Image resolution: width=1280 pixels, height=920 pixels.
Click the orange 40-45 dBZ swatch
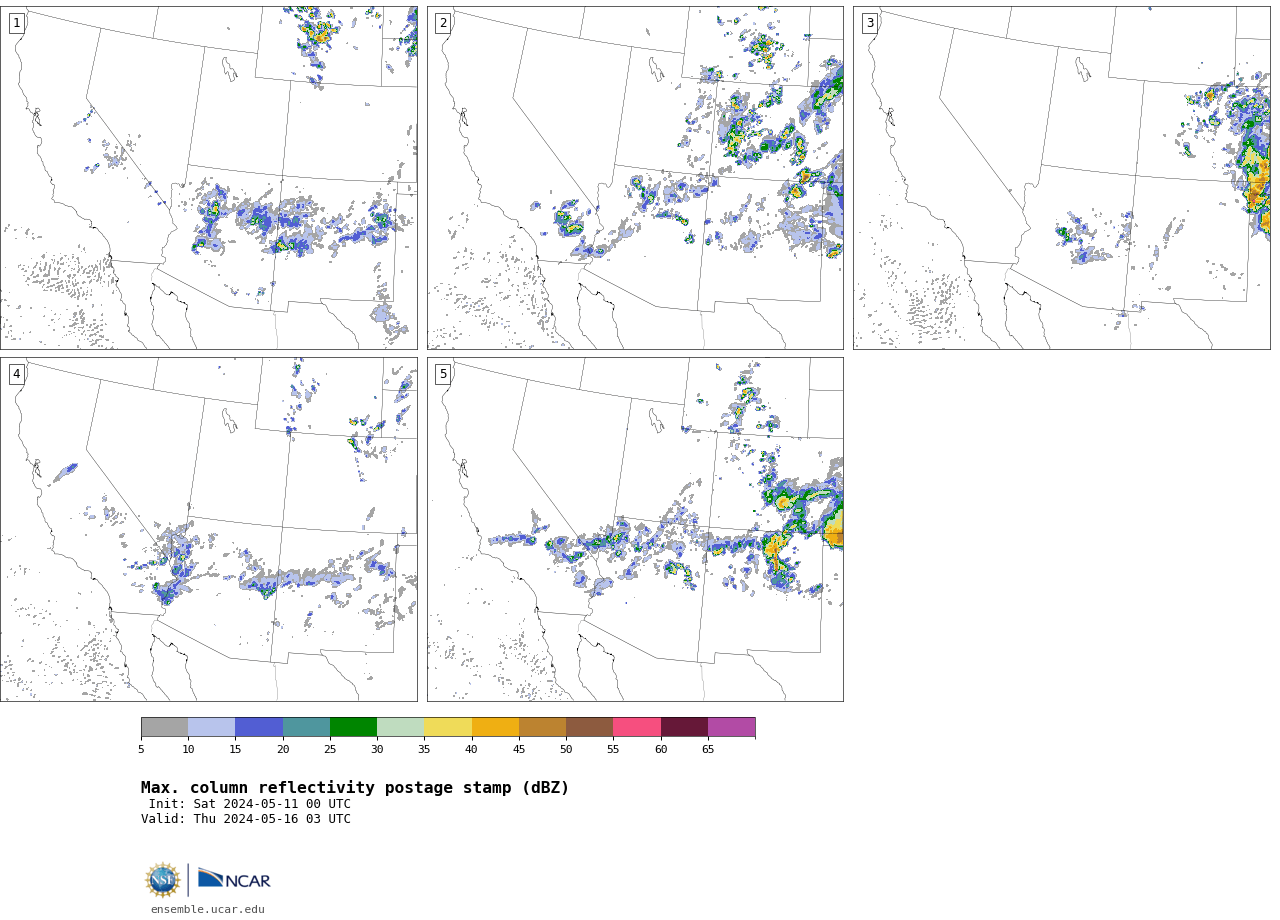tap(495, 727)
